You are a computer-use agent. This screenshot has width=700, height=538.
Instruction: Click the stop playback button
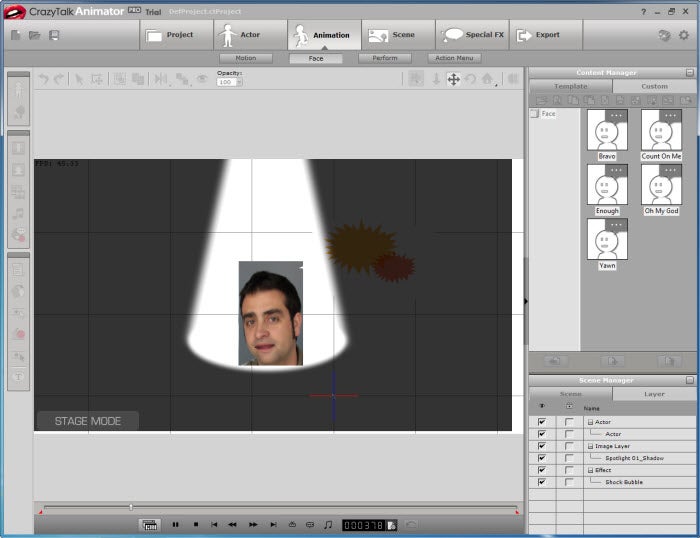196,524
